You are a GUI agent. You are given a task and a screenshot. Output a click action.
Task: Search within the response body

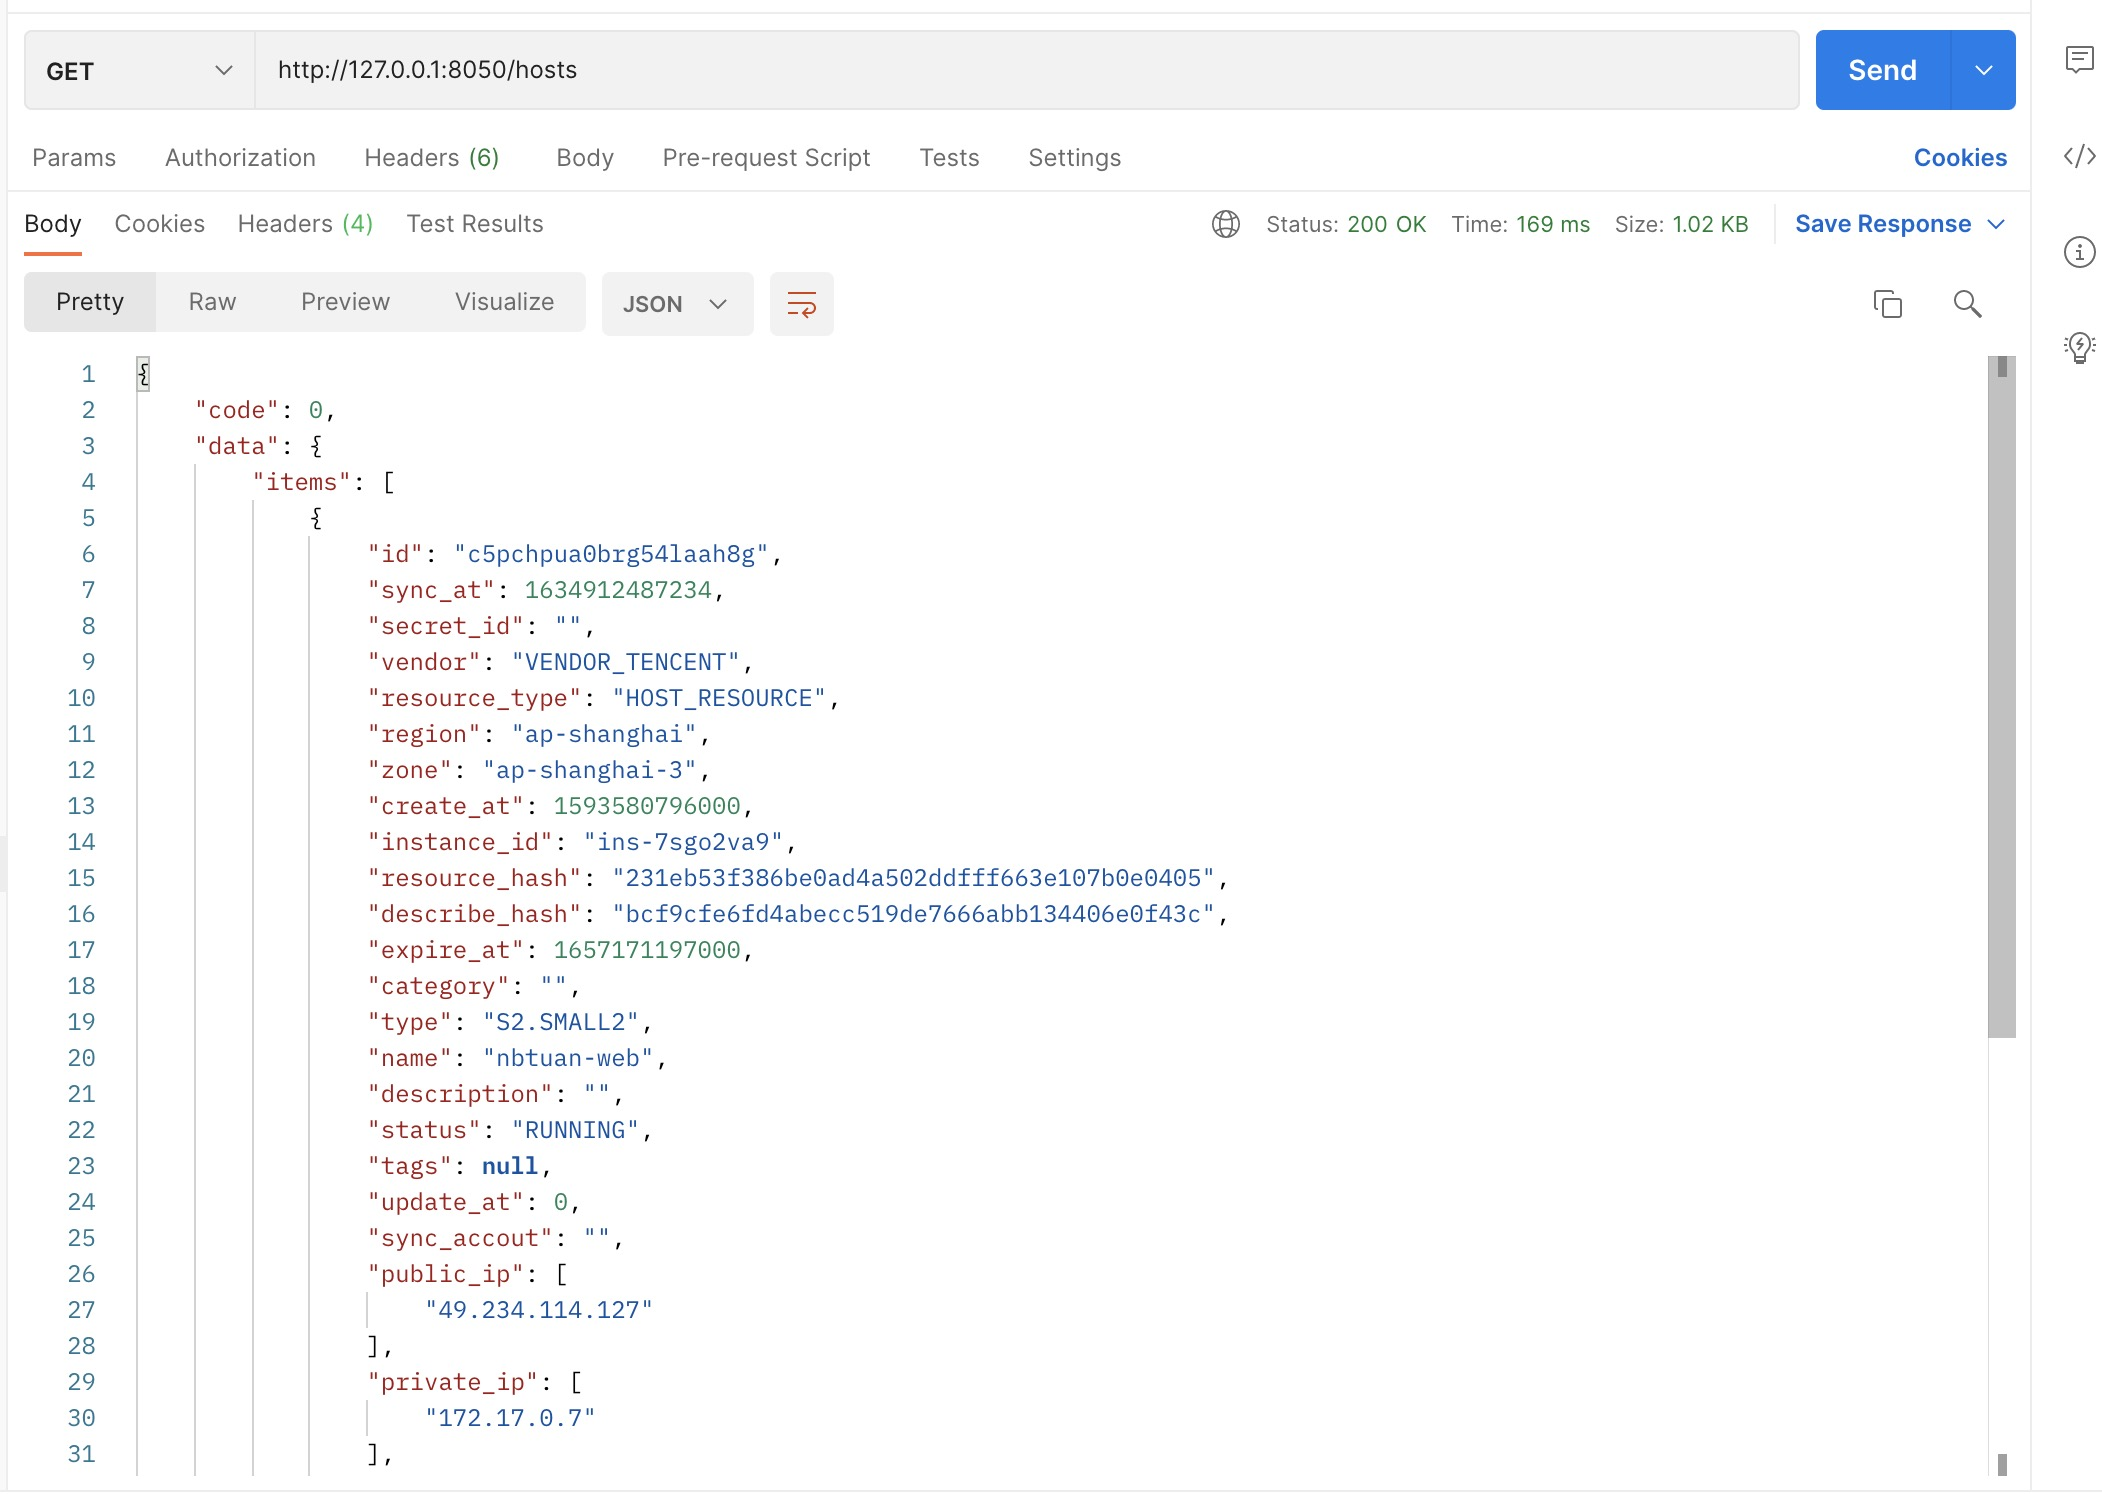click(x=1967, y=304)
